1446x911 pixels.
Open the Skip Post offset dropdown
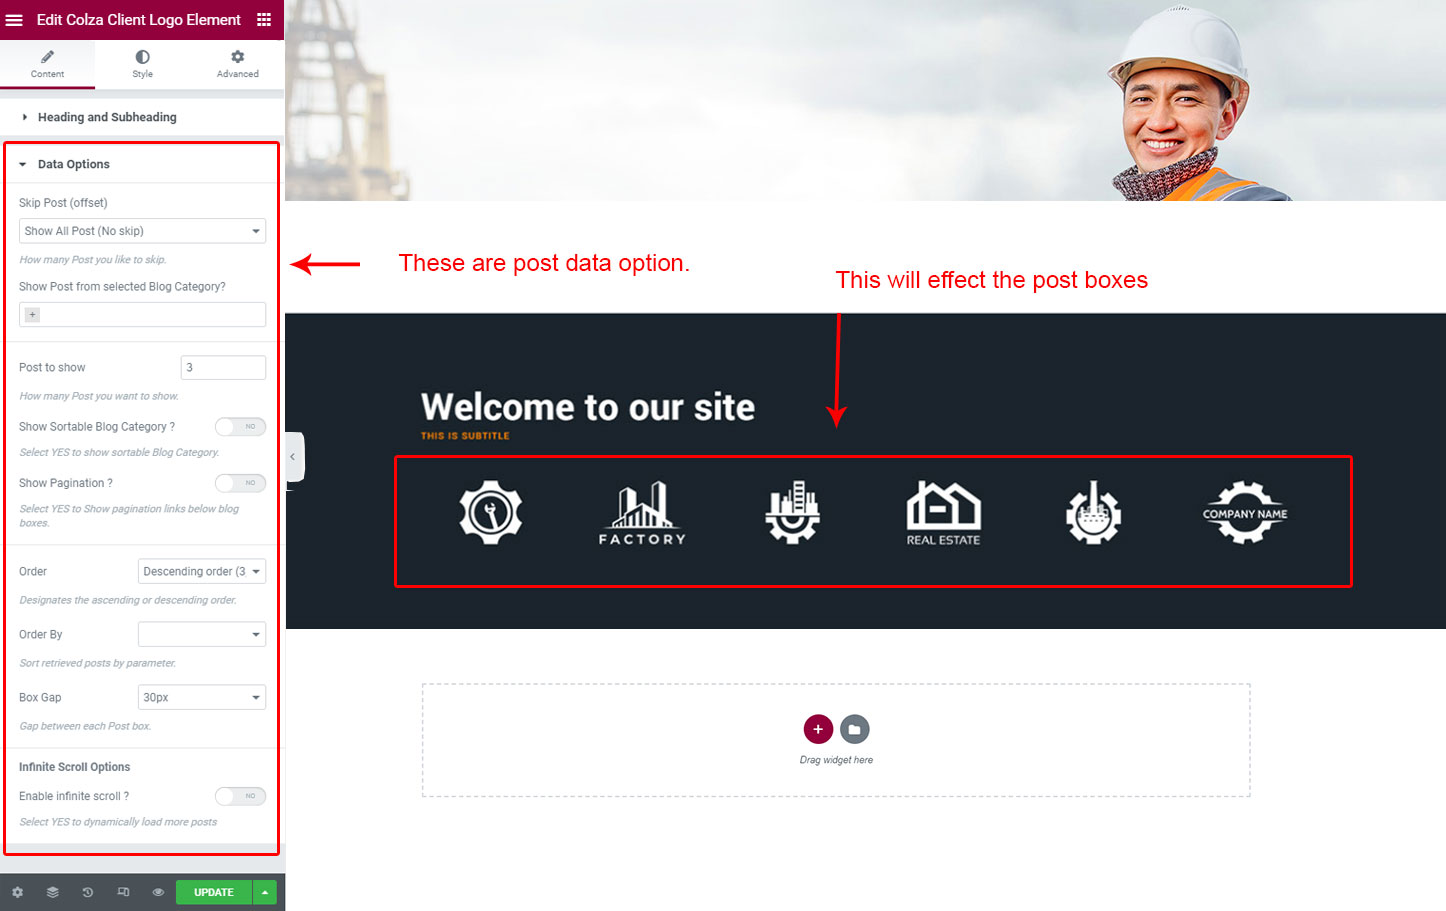(x=142, y=231)
